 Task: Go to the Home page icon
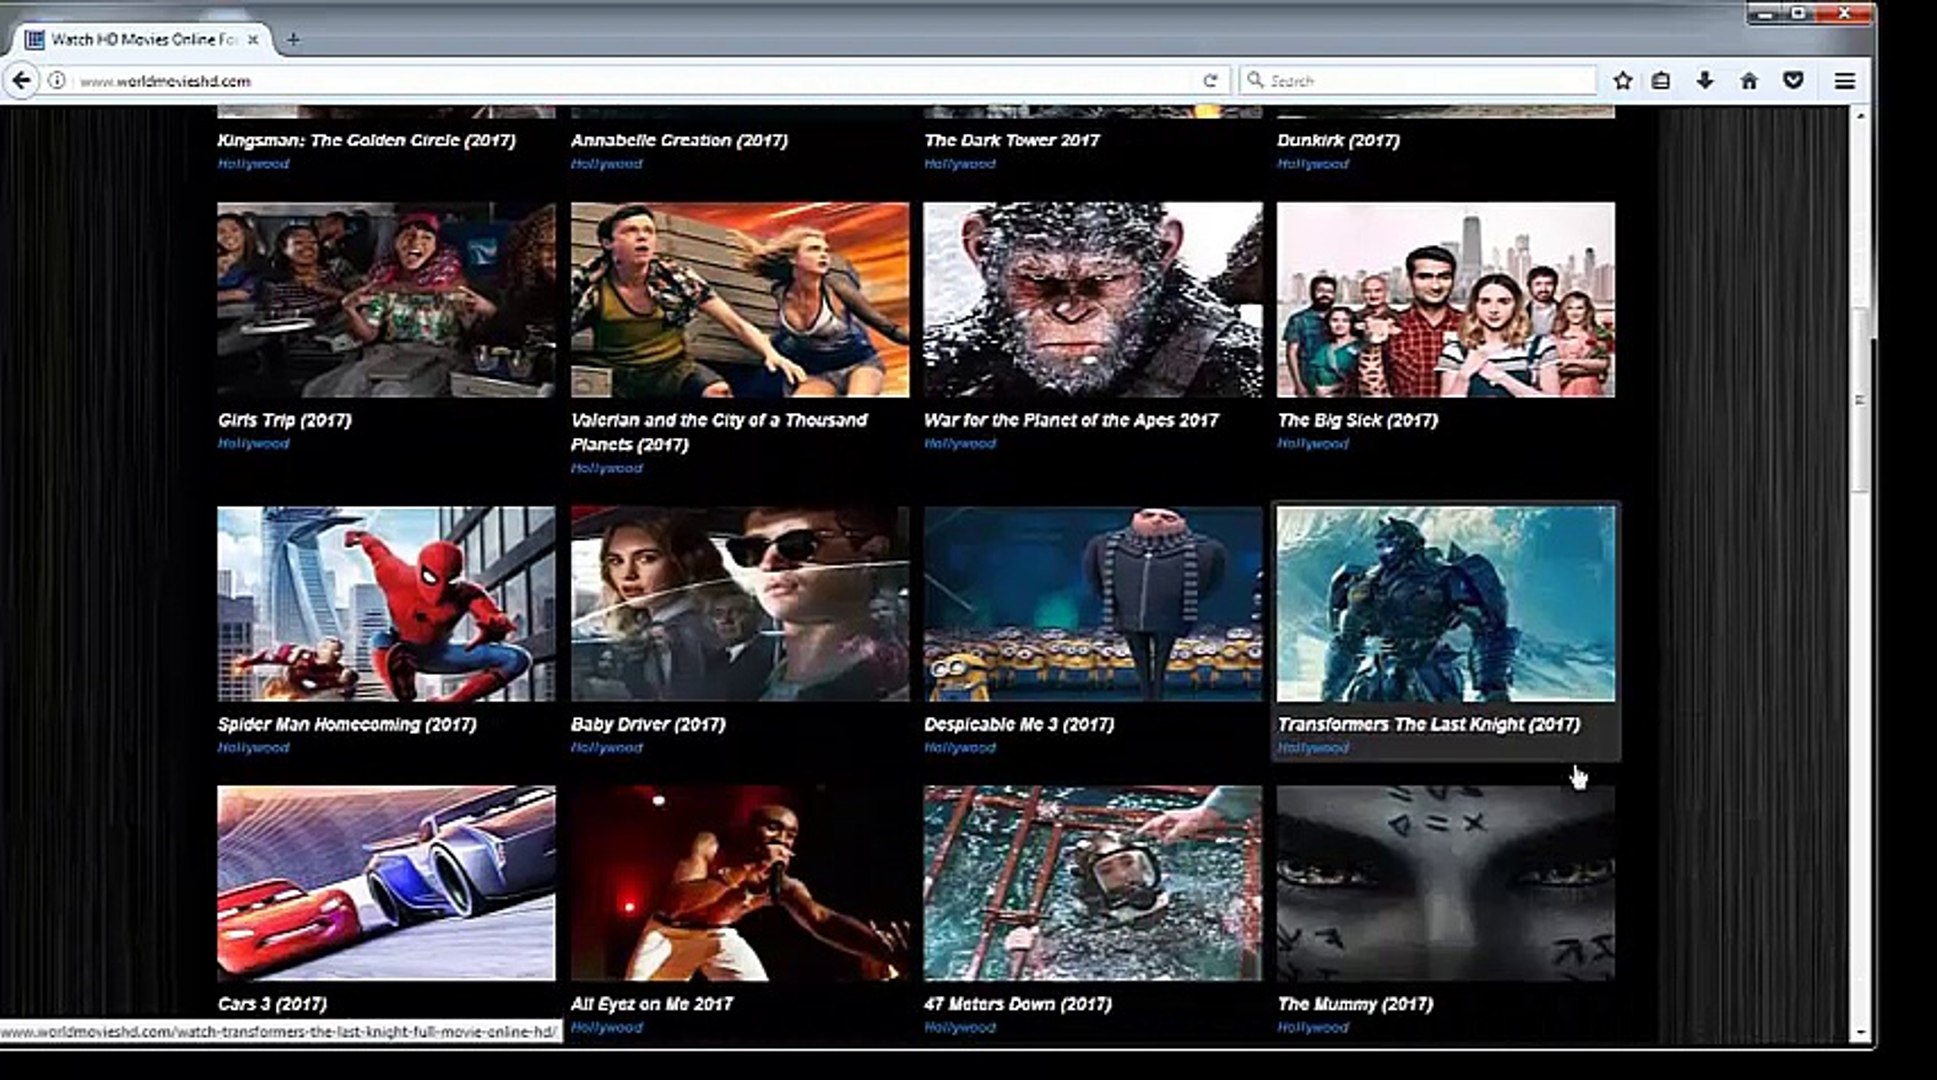[1749, 80]
